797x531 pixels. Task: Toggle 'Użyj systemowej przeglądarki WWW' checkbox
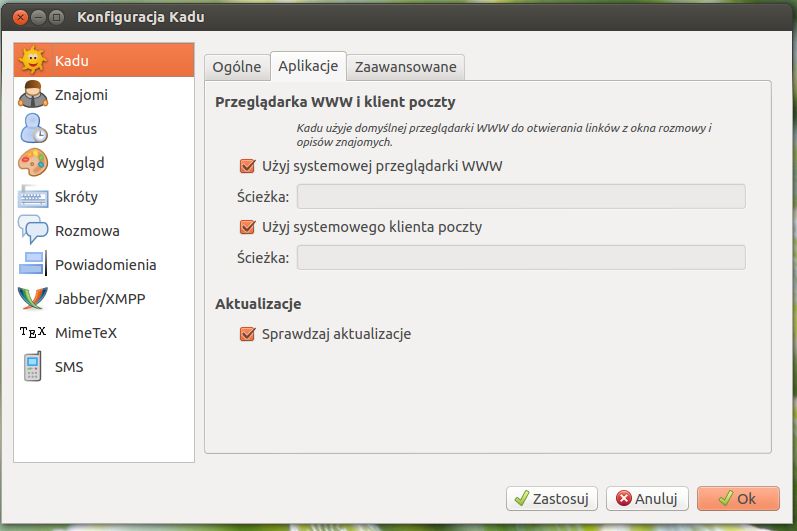click(247, 166)
